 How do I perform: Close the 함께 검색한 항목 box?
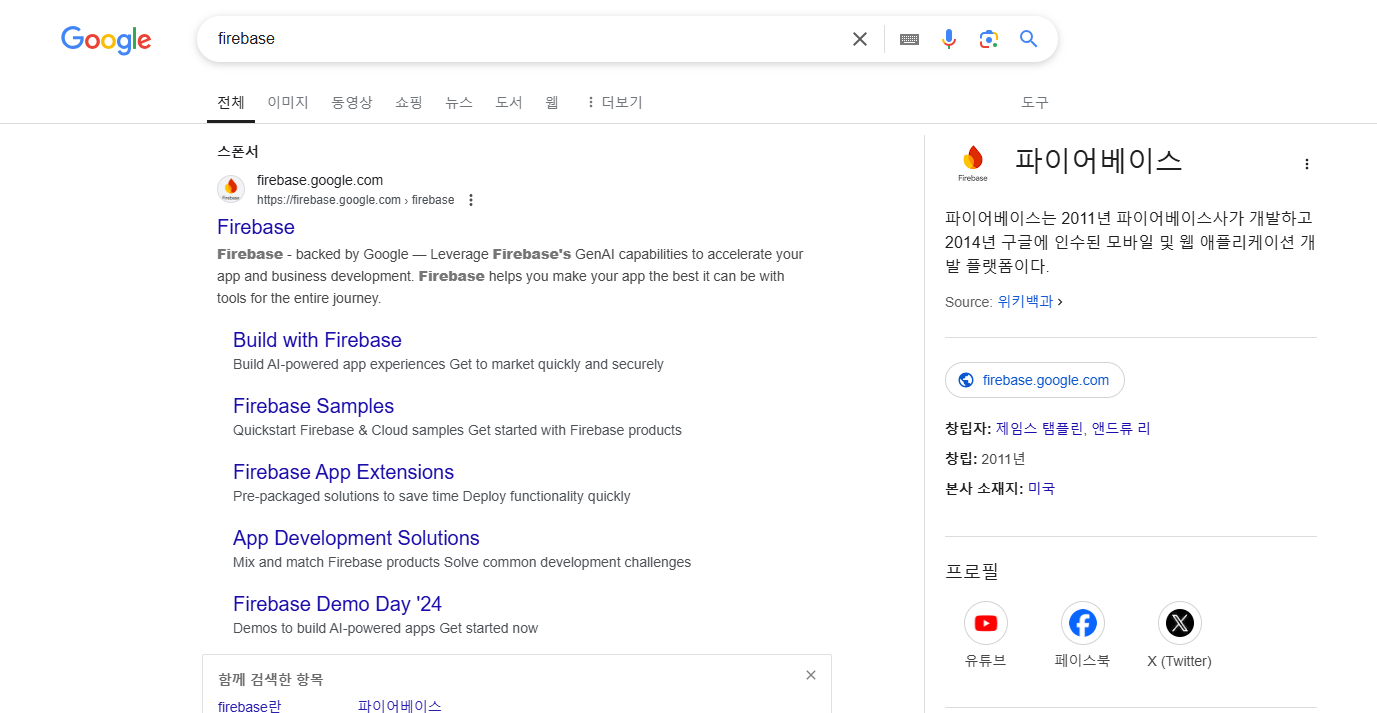click(811, 675)
